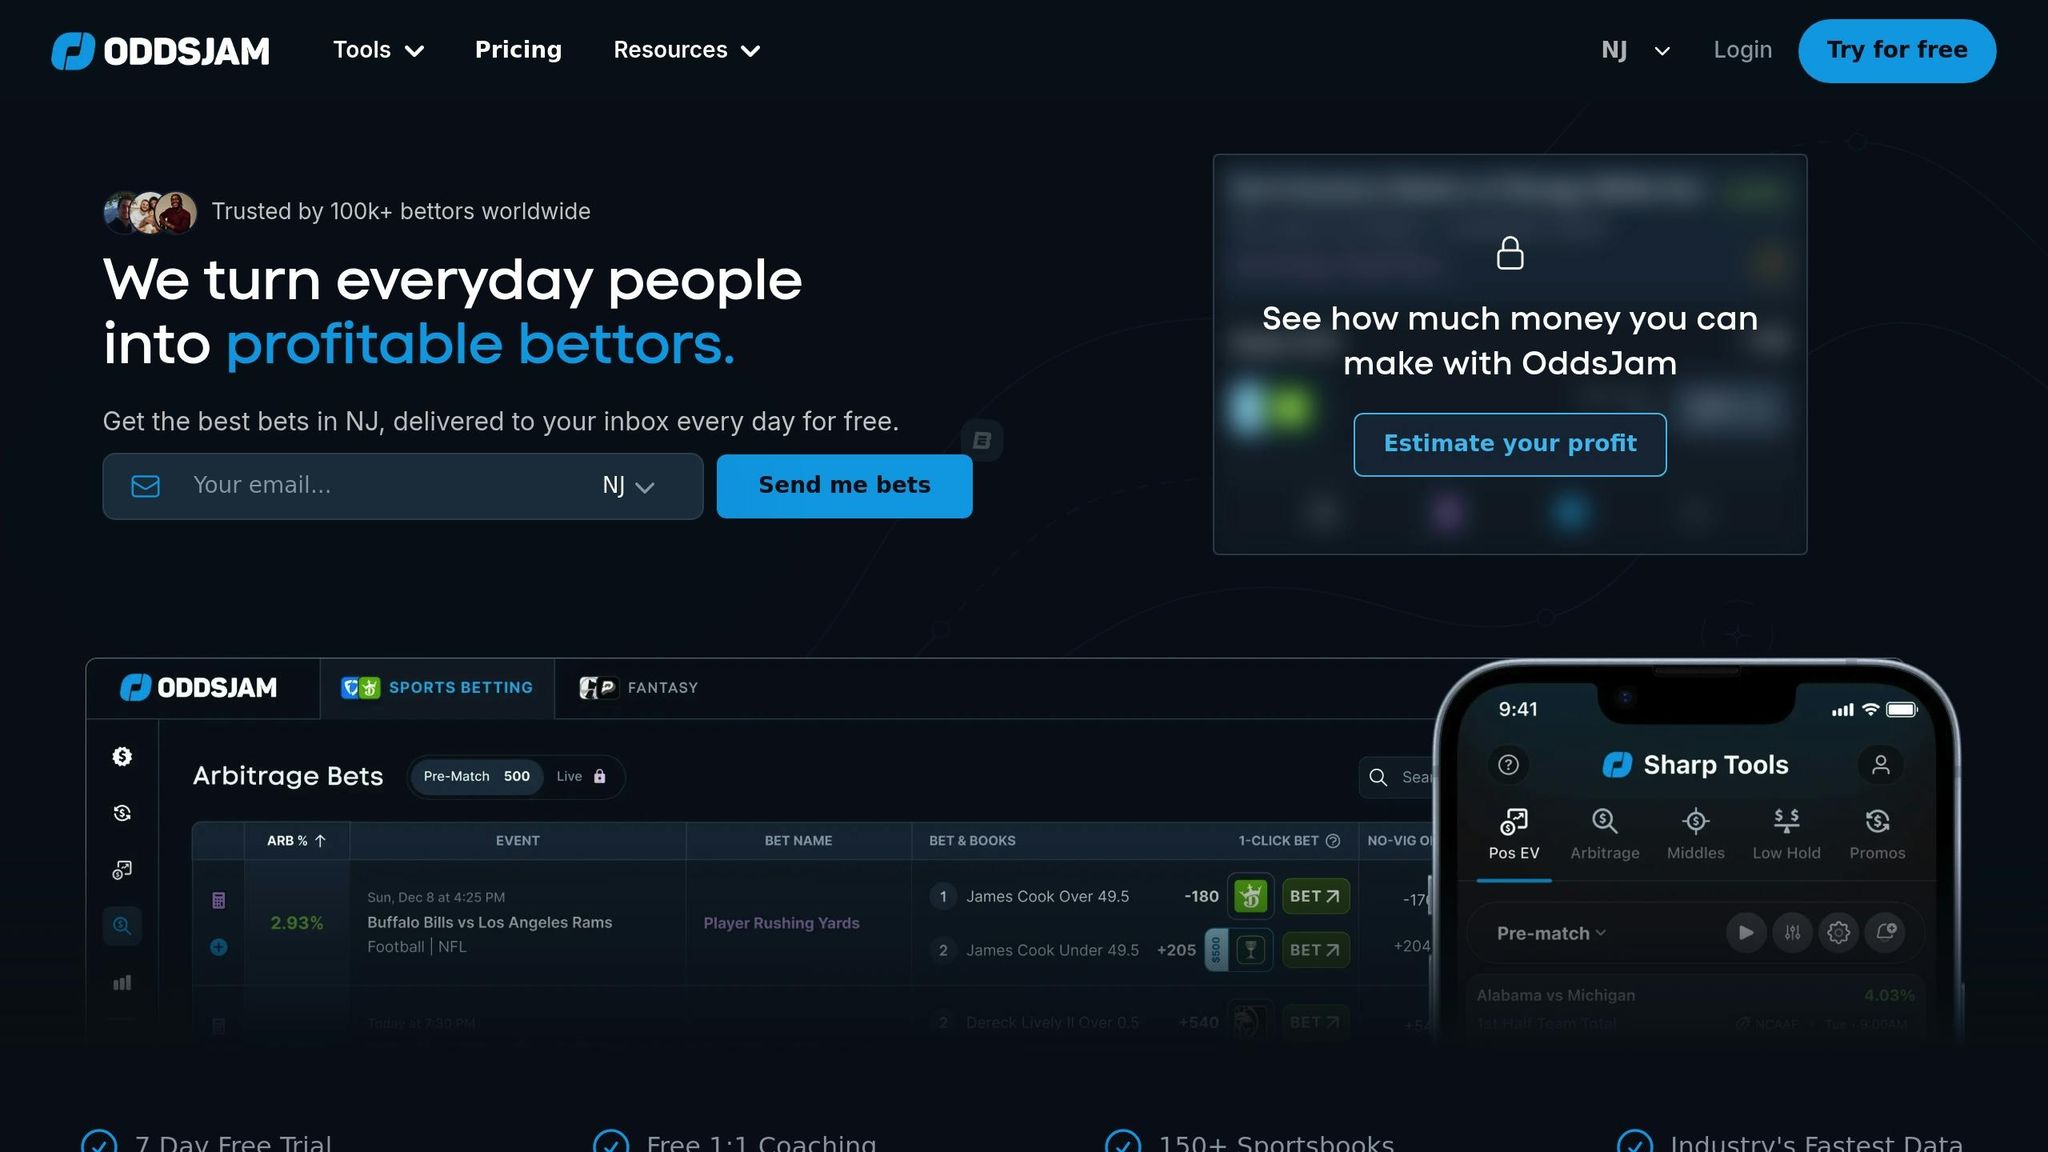The image size is (2048, 1152).
Task: Click the 1-Click Bet help icon
Action: point(1333,841)
